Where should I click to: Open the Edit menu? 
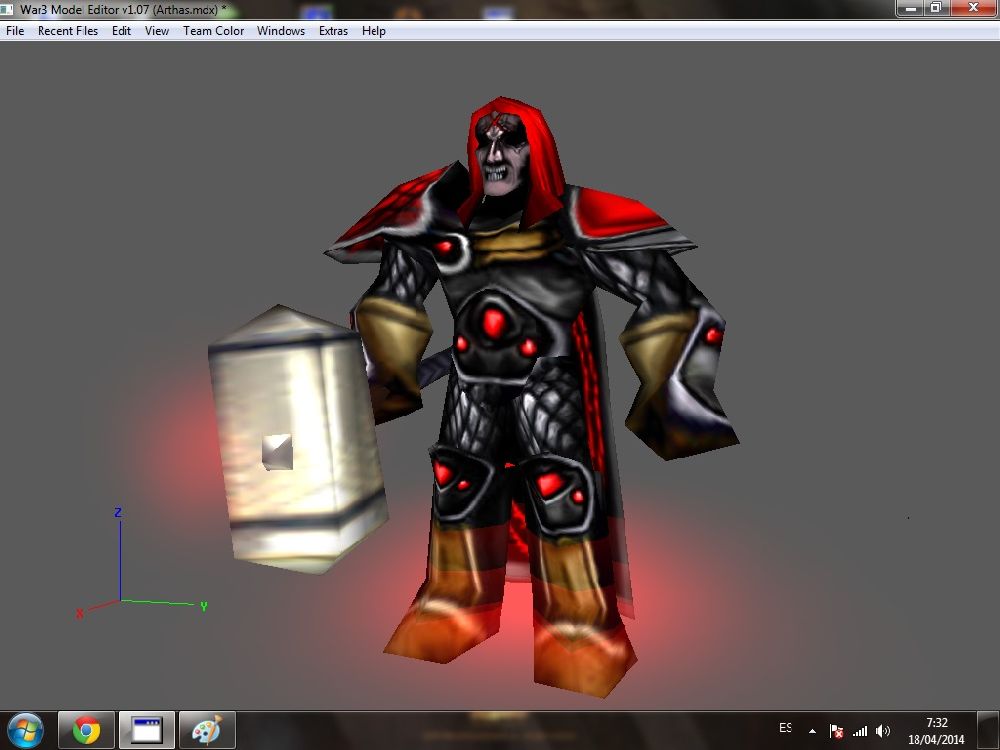[121, 31]
